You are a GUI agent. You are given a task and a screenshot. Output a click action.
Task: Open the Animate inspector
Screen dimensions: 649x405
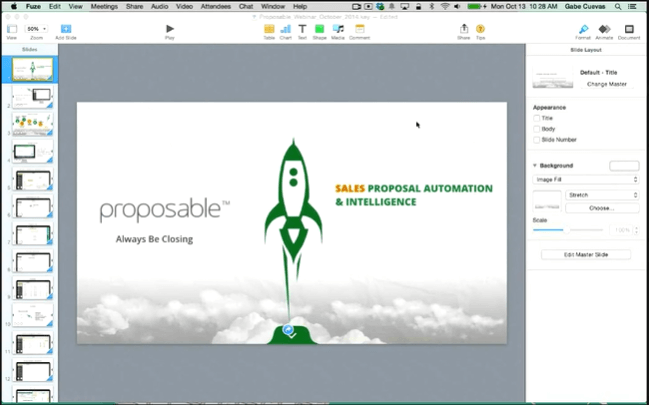[x=604, y=29]
